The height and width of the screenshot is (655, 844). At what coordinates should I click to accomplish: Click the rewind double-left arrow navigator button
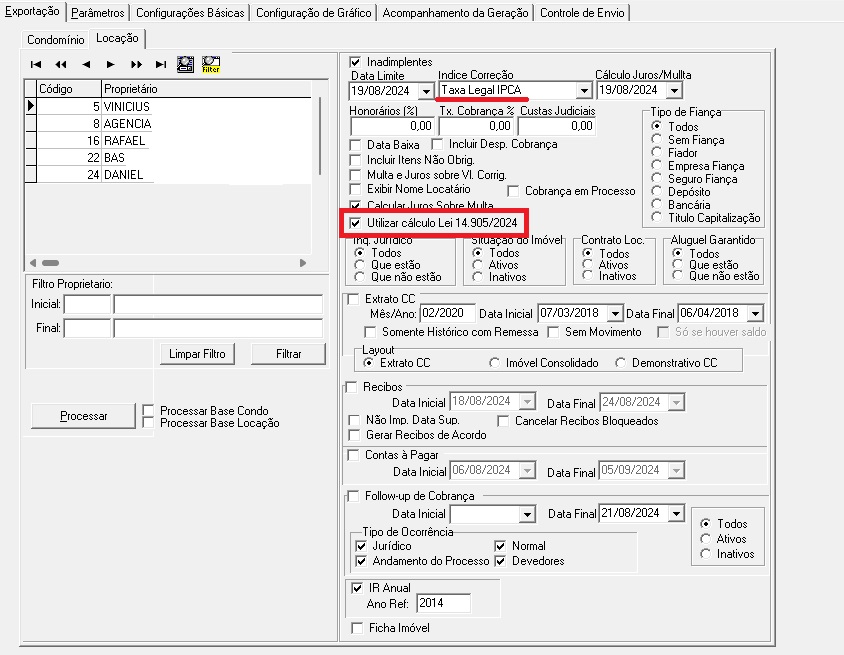[60, 64]
